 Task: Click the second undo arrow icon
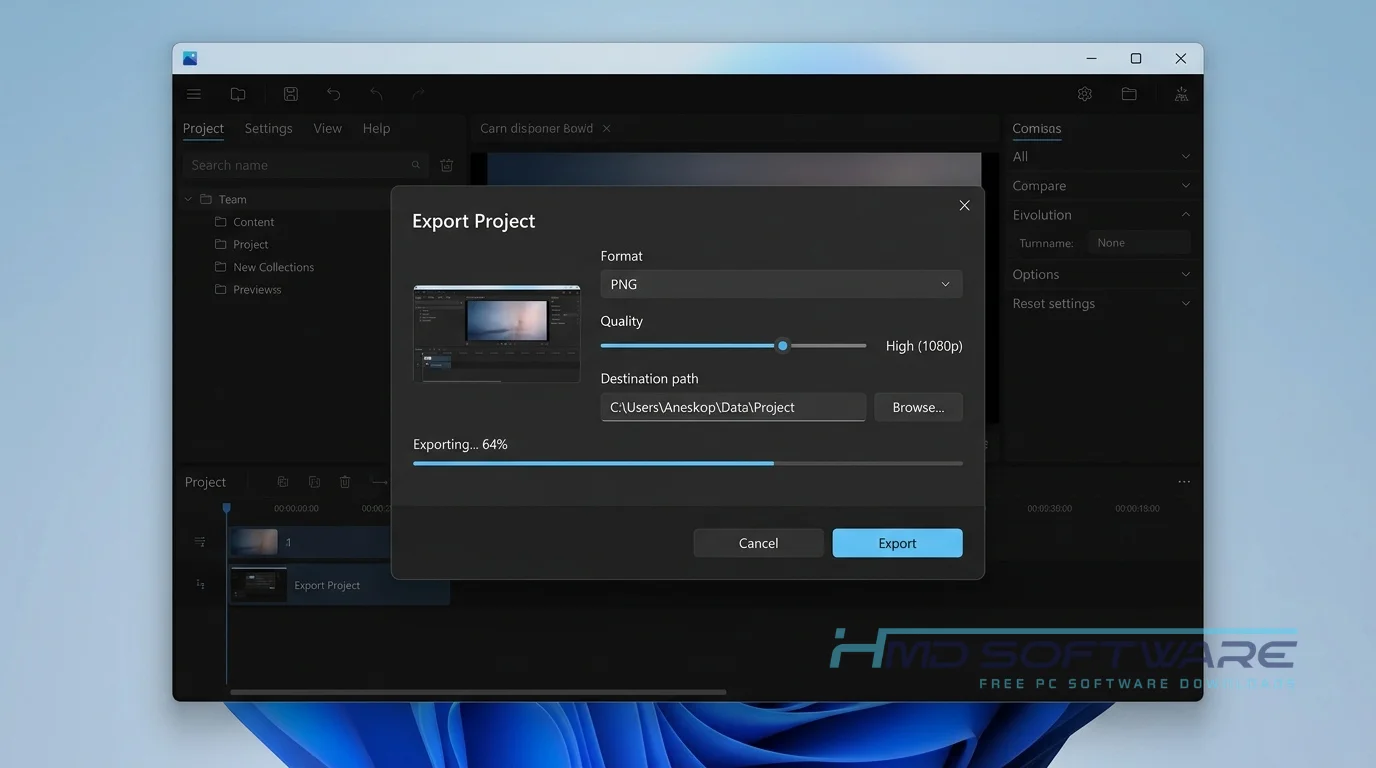point(376,94)
